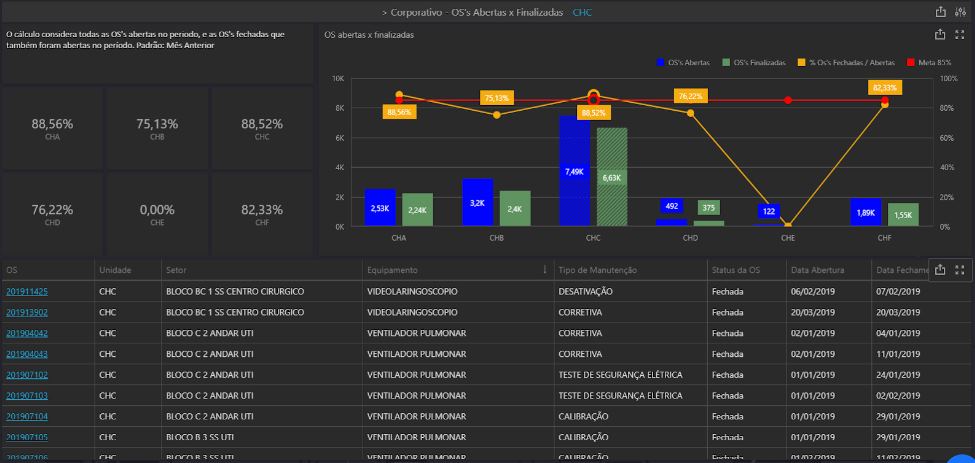Sort by Tipo de Manutenção column header
Image resolution: width=975 pixels, height=463 pixels.
click(x=600, y=270)
